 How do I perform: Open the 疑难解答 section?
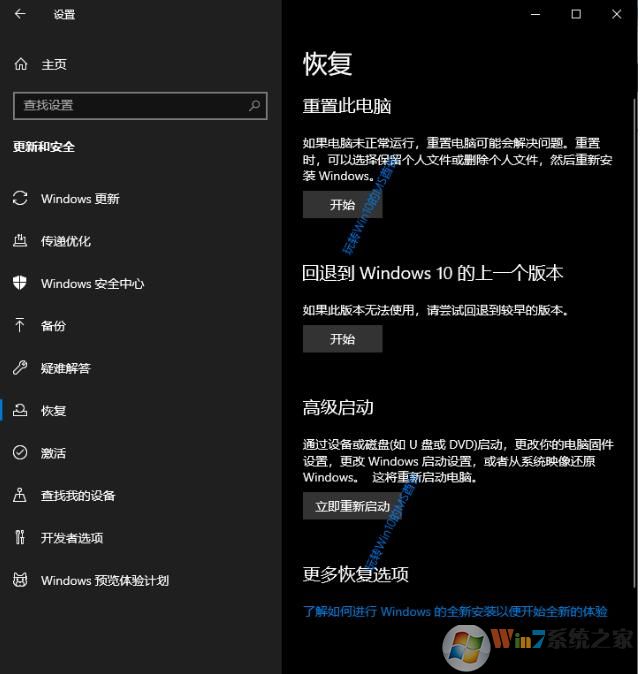click(x=66, y=368)
